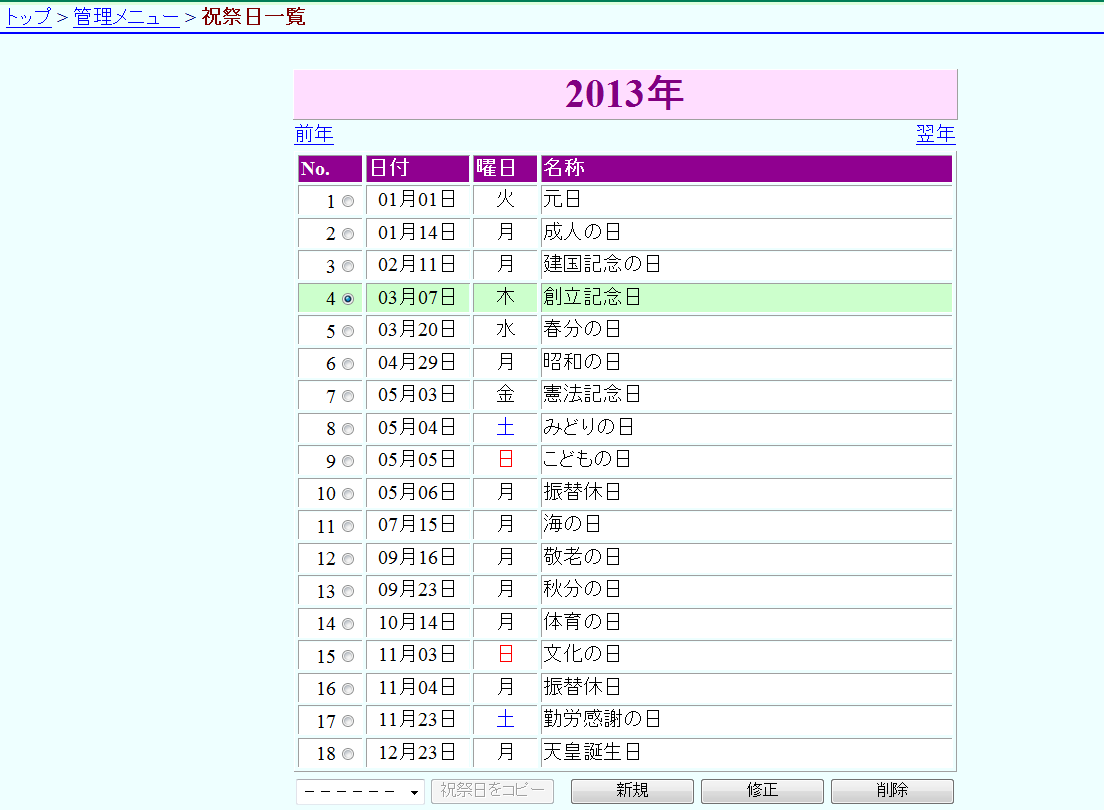Select radio button for row 13 秋分の日
The image size is (1104, 810).
click(348, 591)
